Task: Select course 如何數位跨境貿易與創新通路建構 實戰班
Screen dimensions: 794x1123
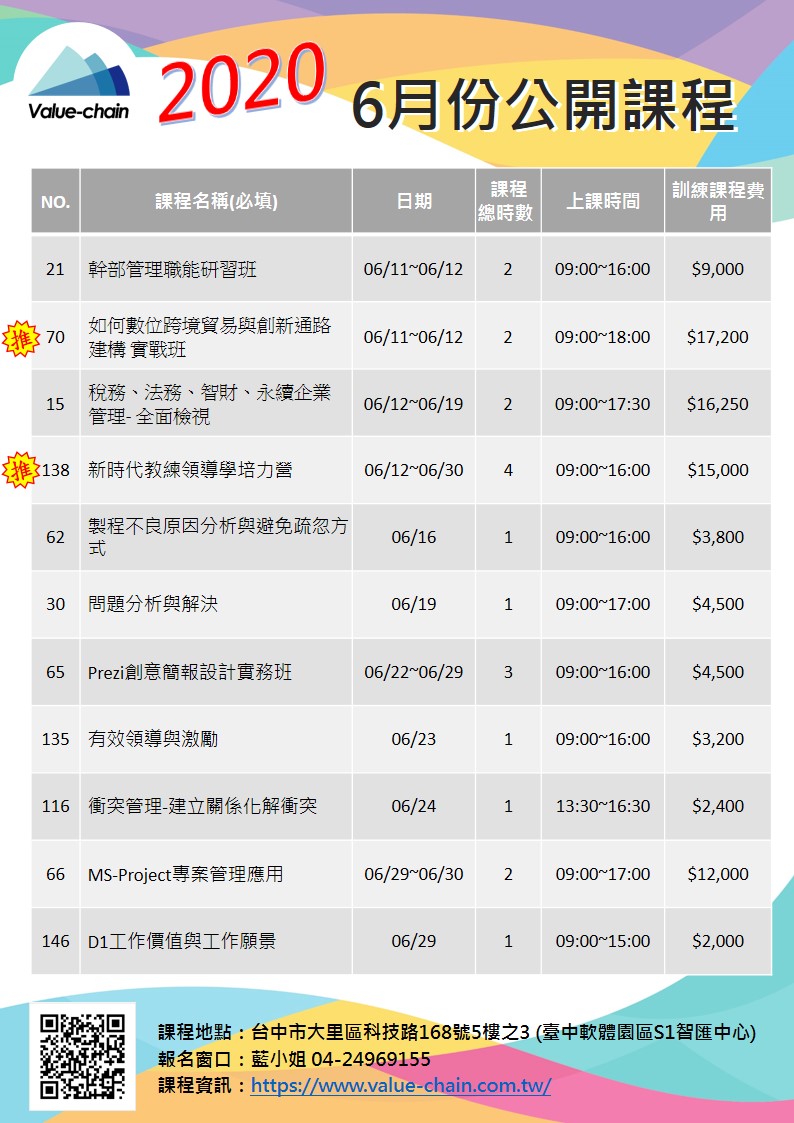Action: coord(210,337)
